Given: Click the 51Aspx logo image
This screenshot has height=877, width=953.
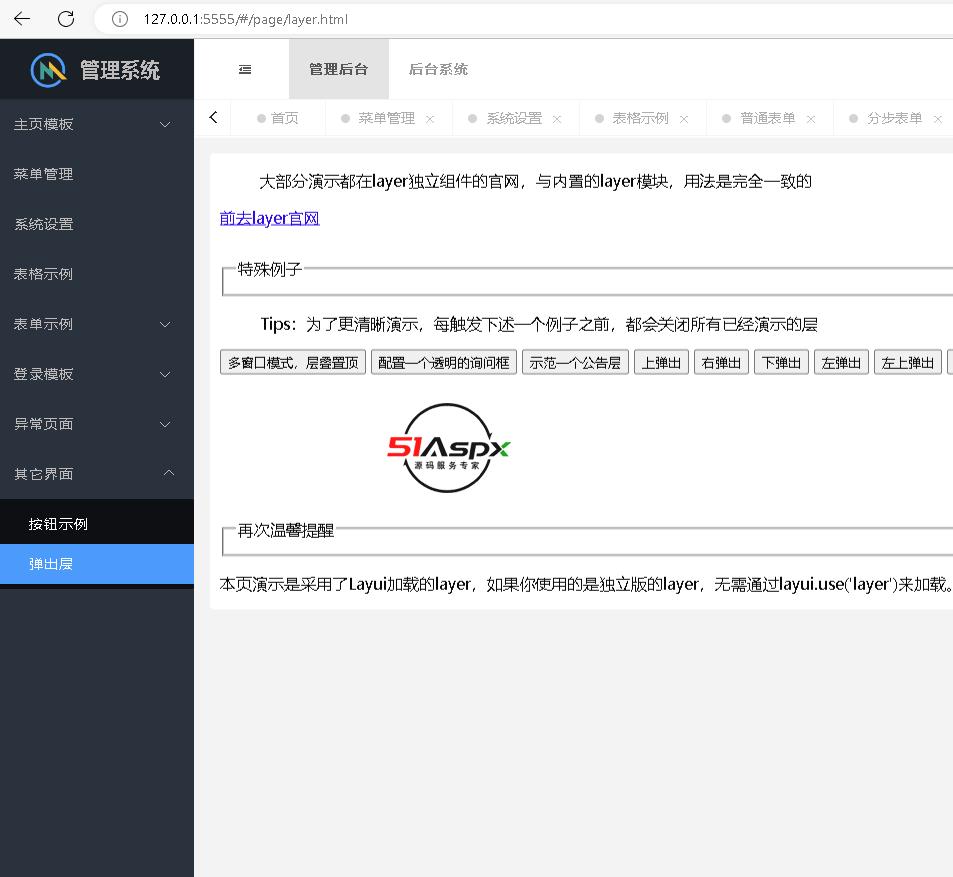Looking at the screenshot, I should pos(449,448).
